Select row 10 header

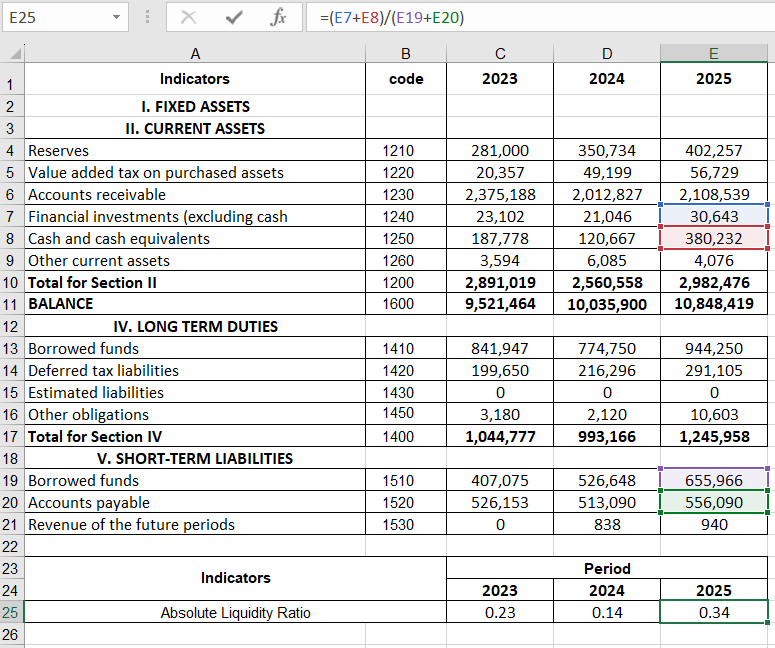(11, 282)
